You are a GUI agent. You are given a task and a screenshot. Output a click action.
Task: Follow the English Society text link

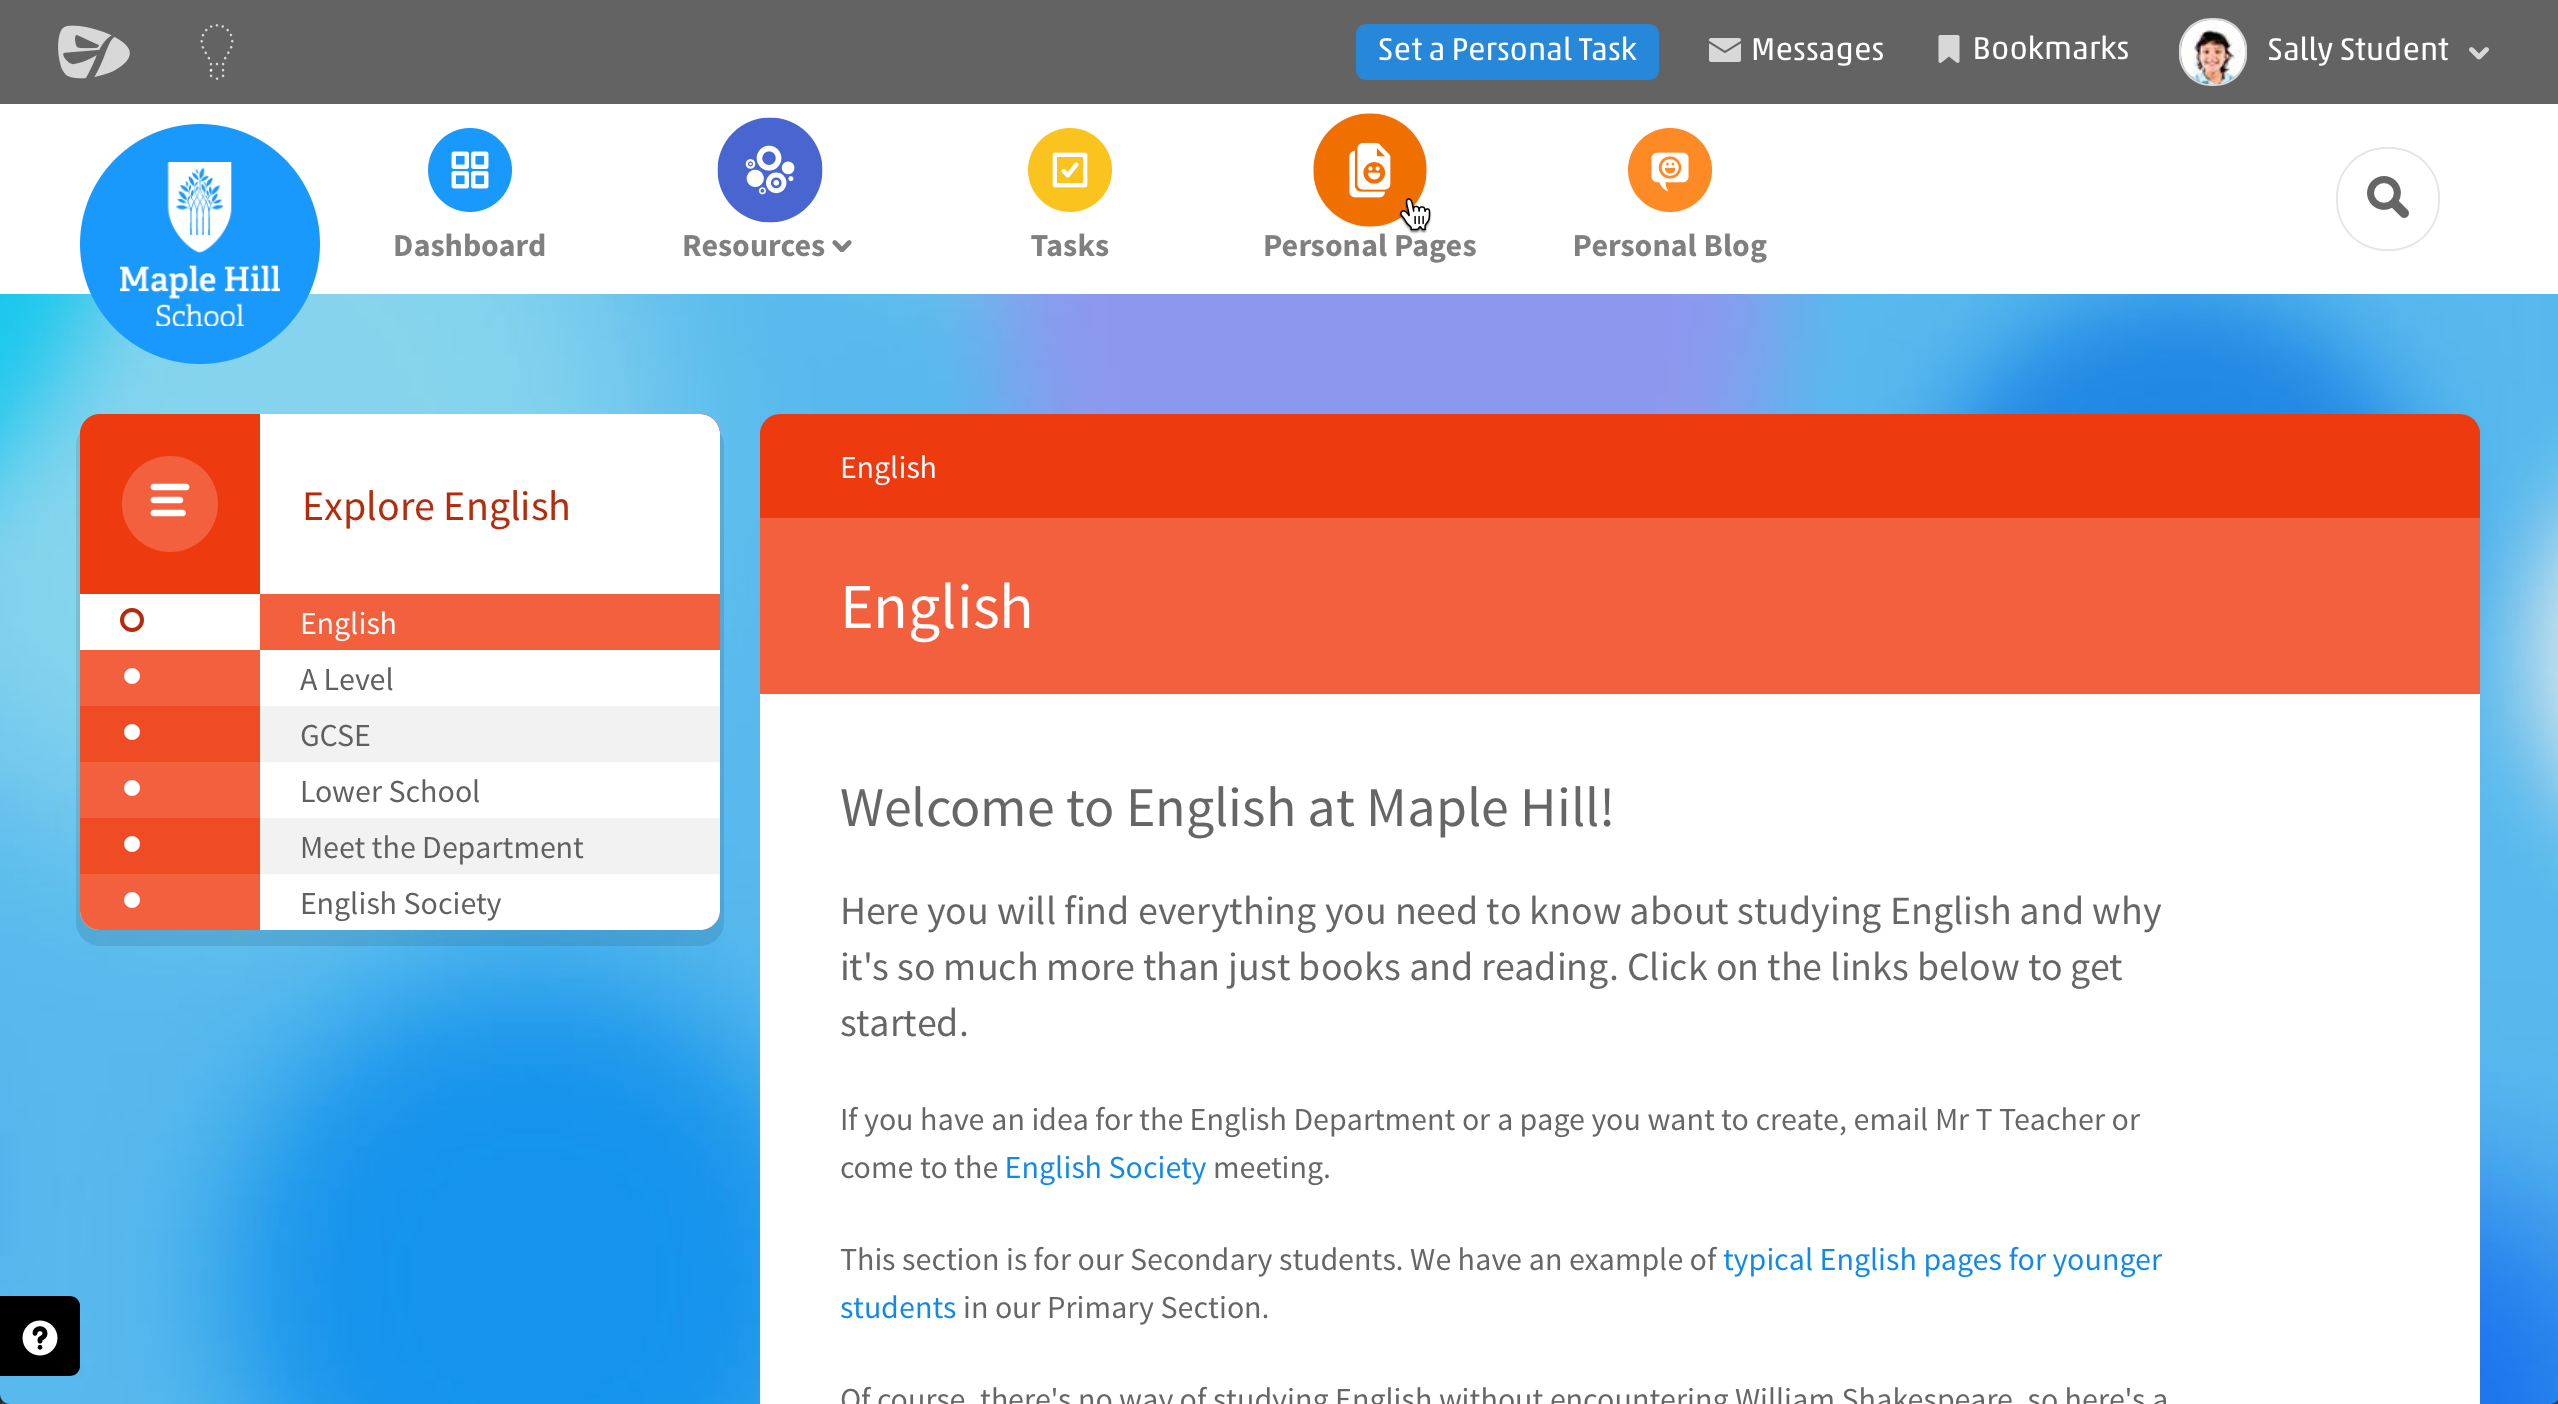pyautogui.click(x=1104, y=1167)
